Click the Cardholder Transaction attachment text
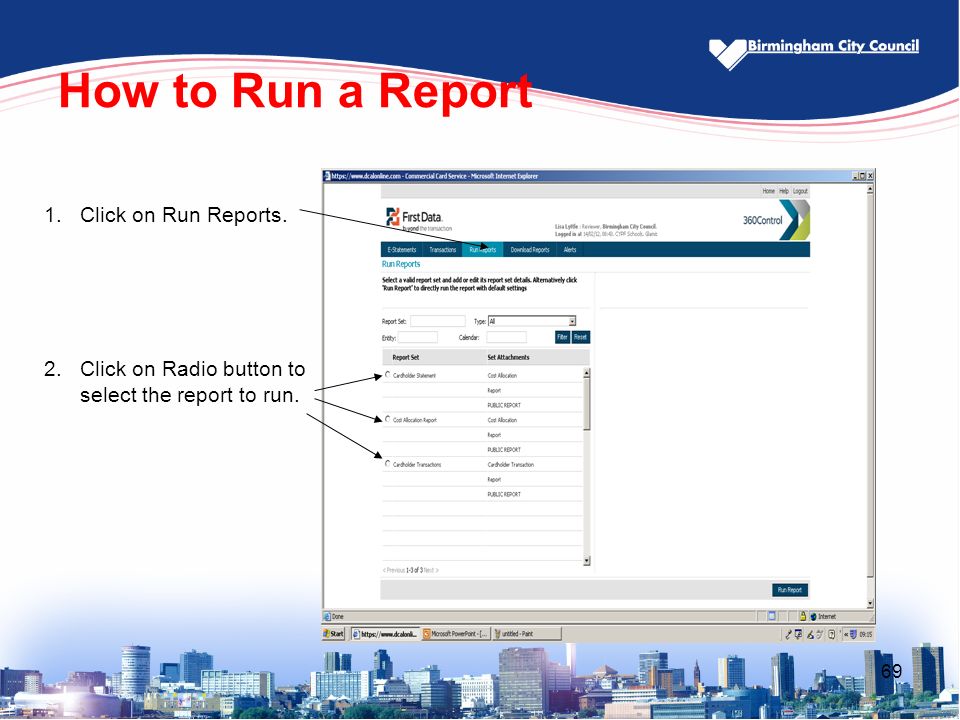Viewport: 960px width, 720px height. click(511, 465)
